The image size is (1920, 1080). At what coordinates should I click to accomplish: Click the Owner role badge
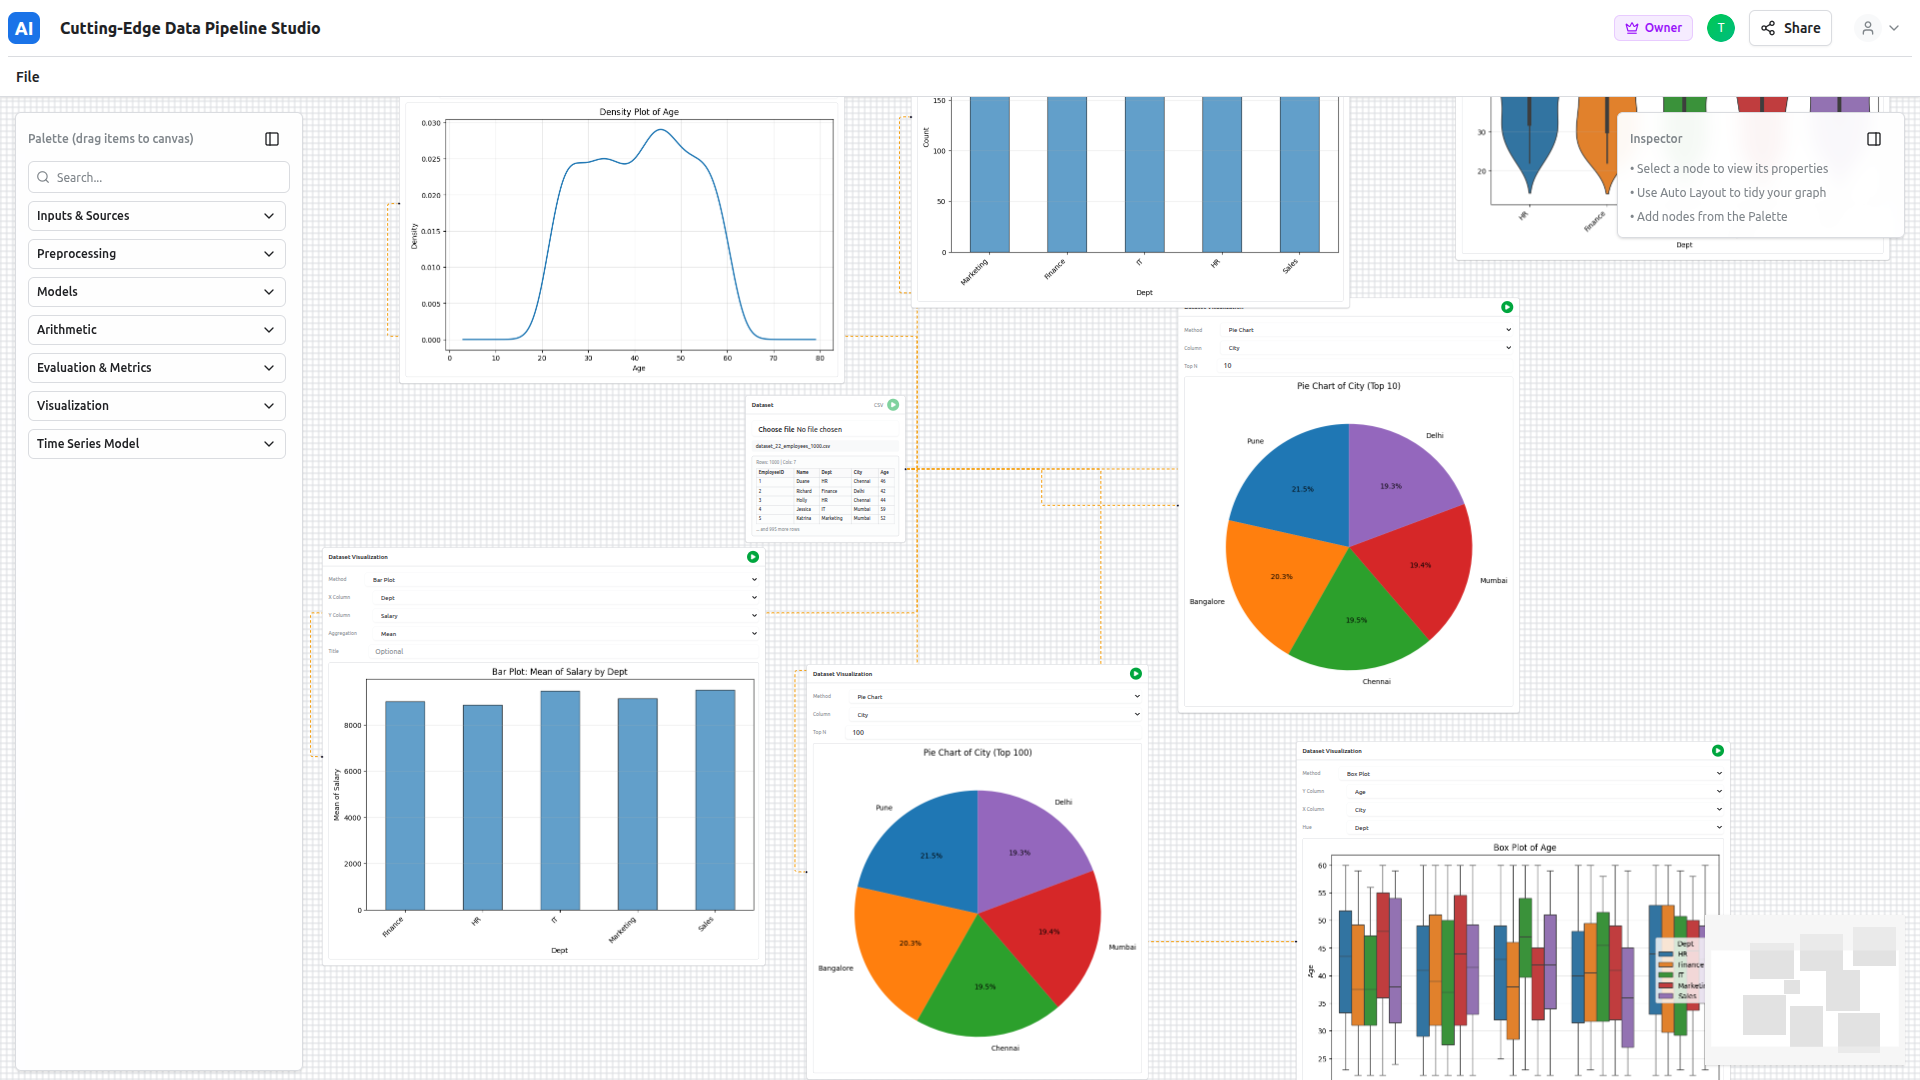[x=1653, y=28]
